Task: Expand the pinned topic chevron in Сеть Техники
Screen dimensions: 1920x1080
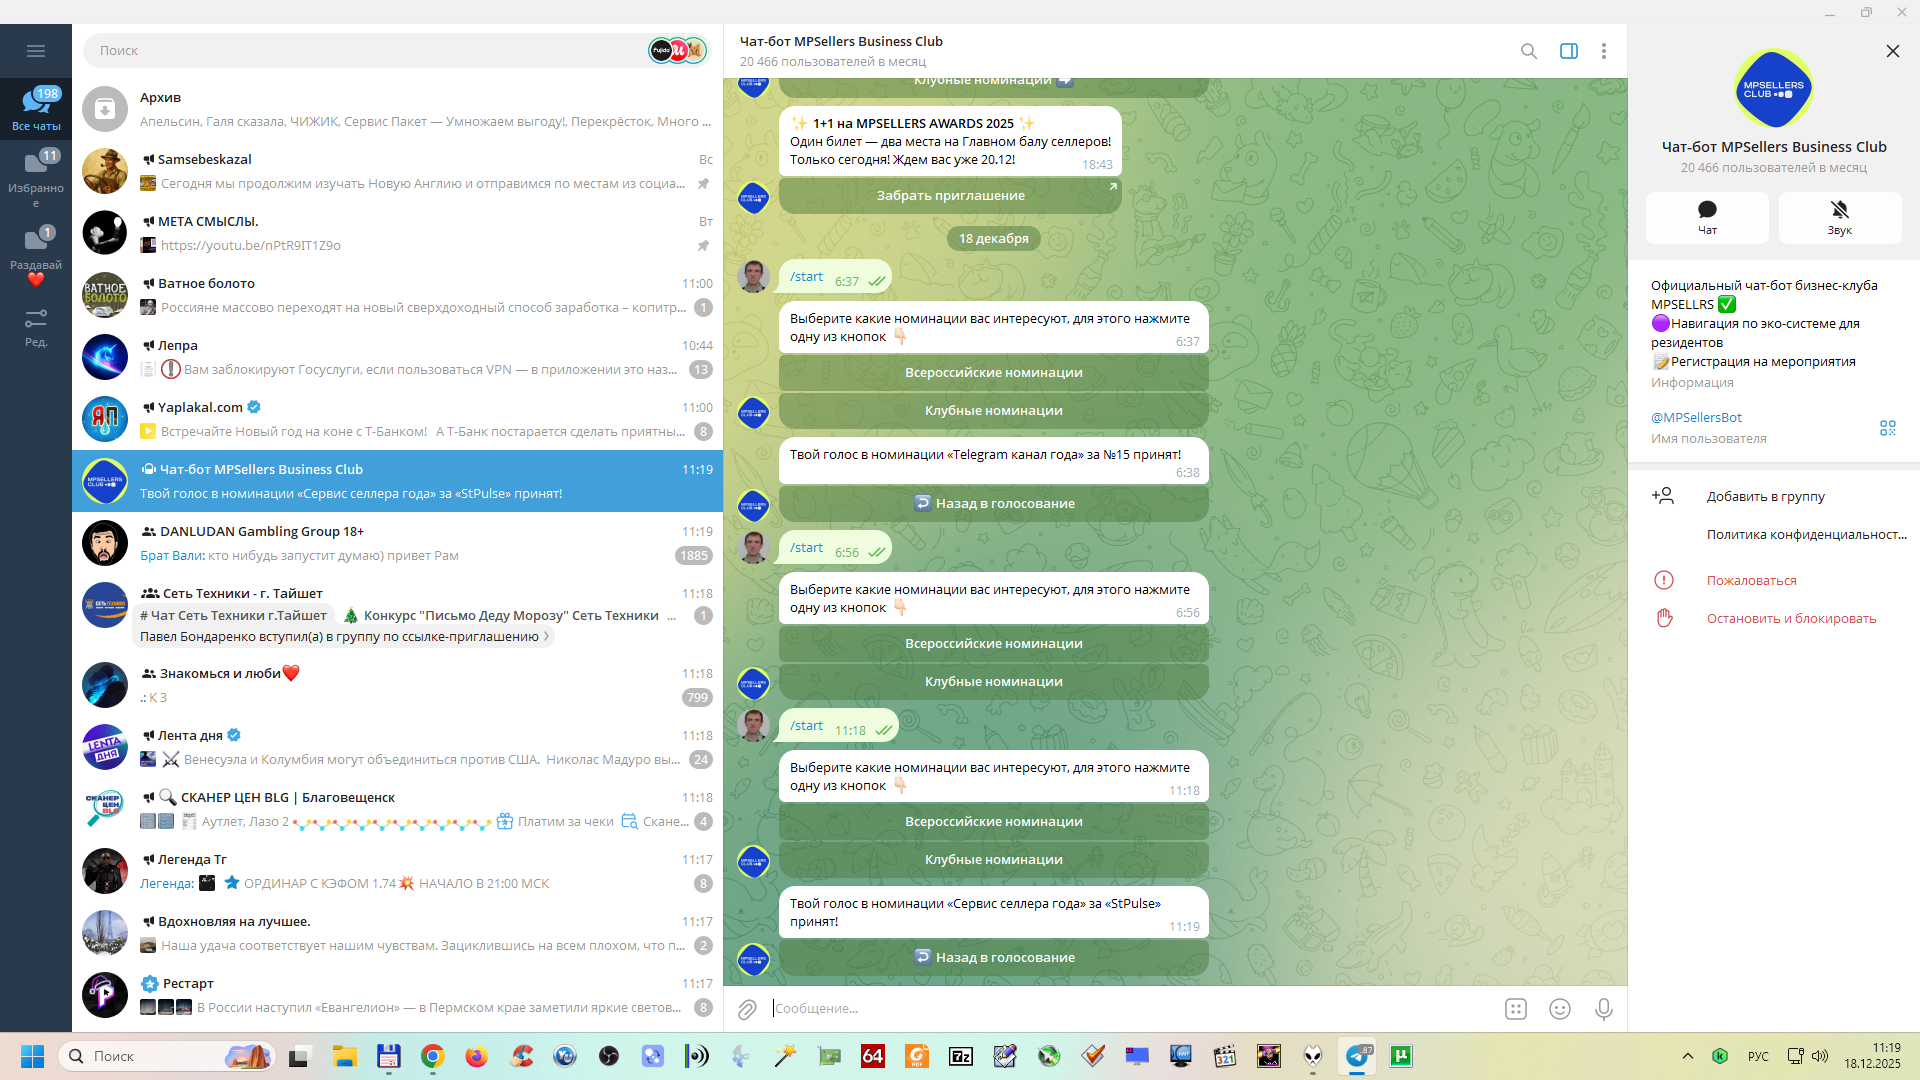Action: coord(547,637)
